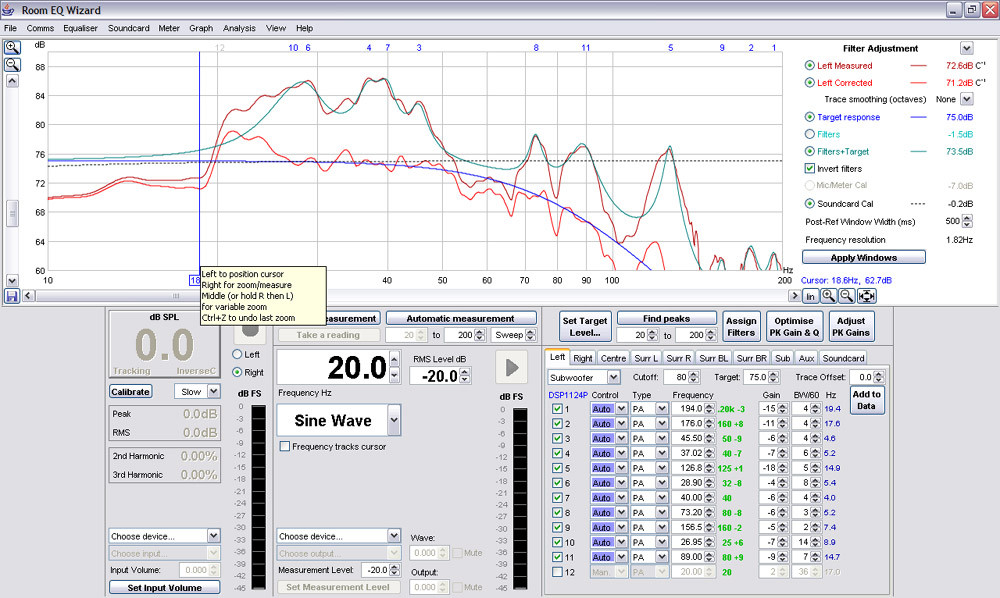Click horizontal zoom-in magnifier beside lin button

click(x=828, y=296)
